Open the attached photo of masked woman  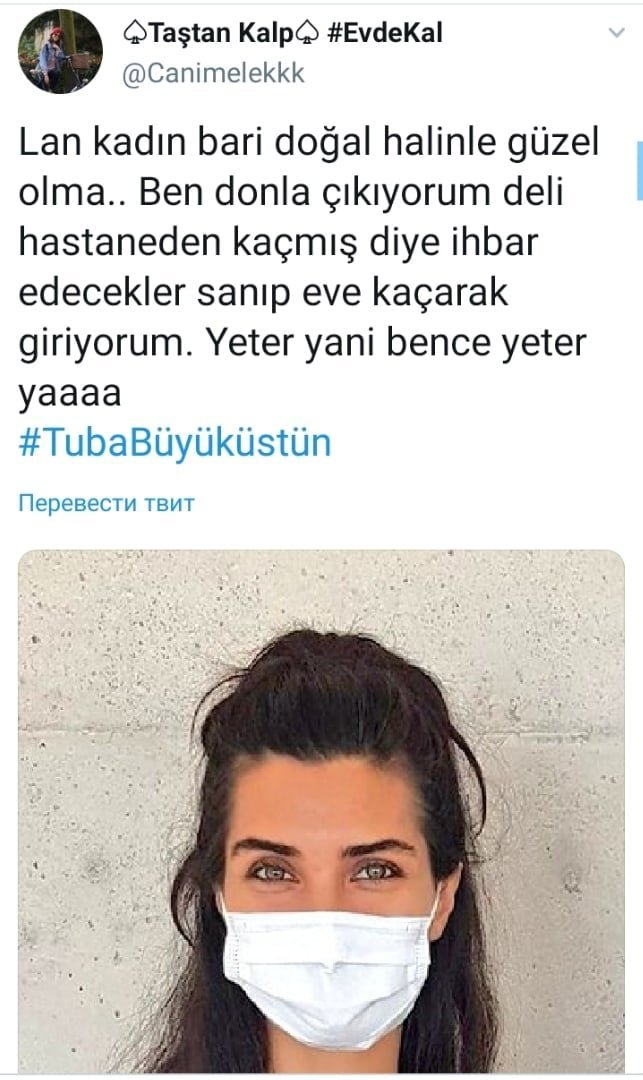(x=322, y=811)
